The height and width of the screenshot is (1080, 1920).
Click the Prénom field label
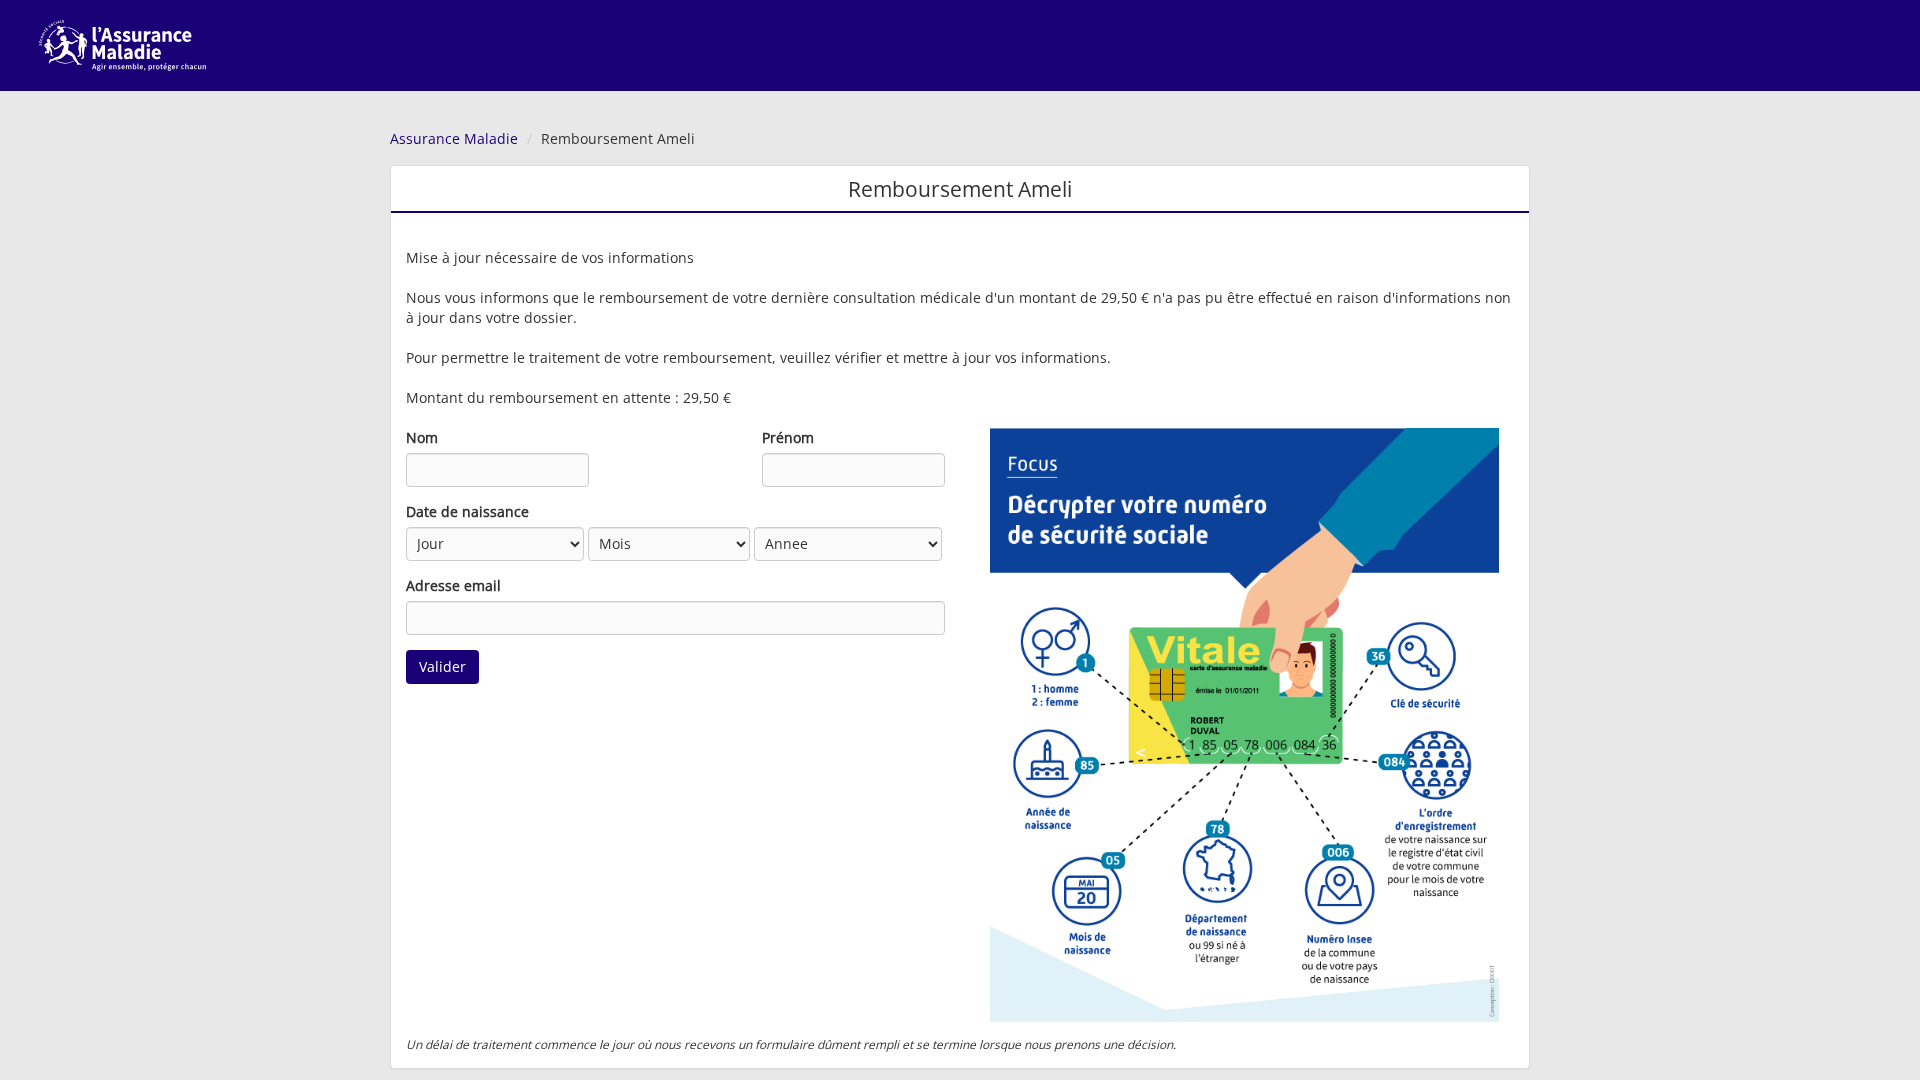point(788,438)
